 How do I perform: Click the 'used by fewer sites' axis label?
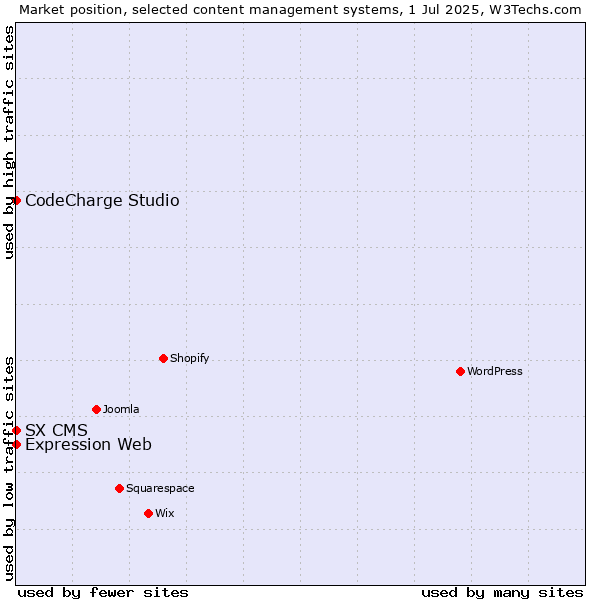tap(103, 593)
